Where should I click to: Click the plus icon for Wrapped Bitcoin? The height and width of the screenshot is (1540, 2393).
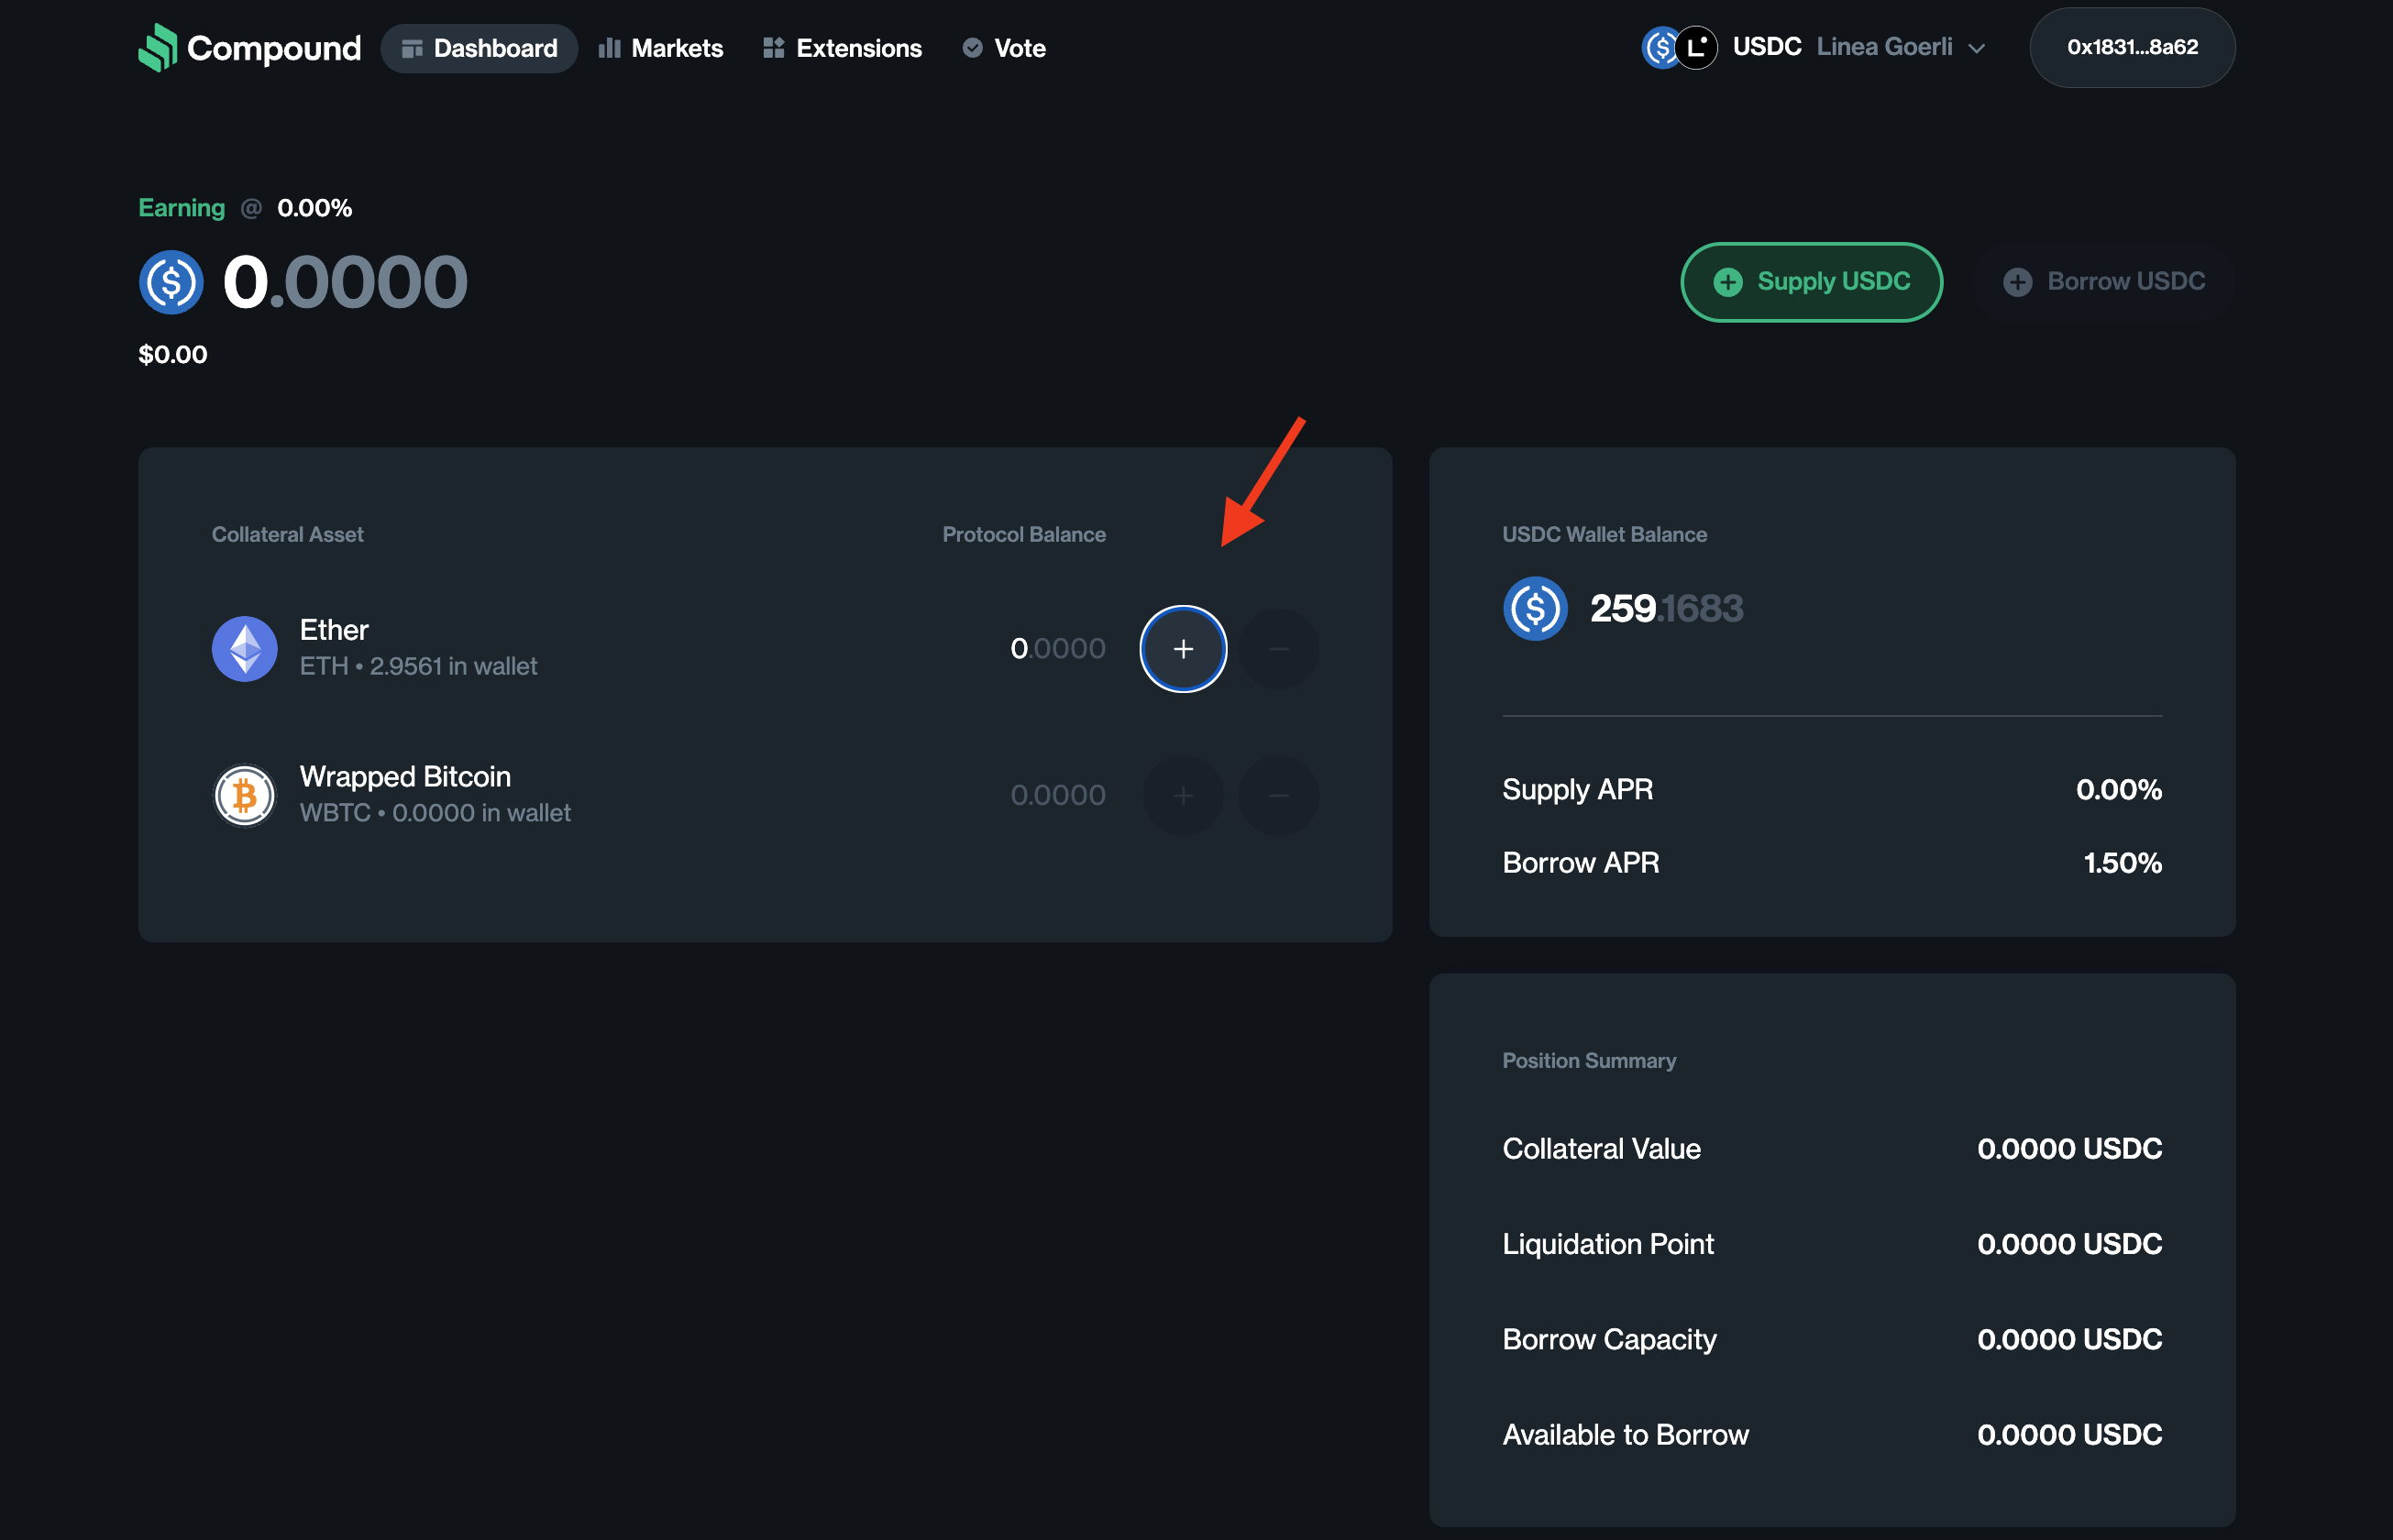[1183, 796]
